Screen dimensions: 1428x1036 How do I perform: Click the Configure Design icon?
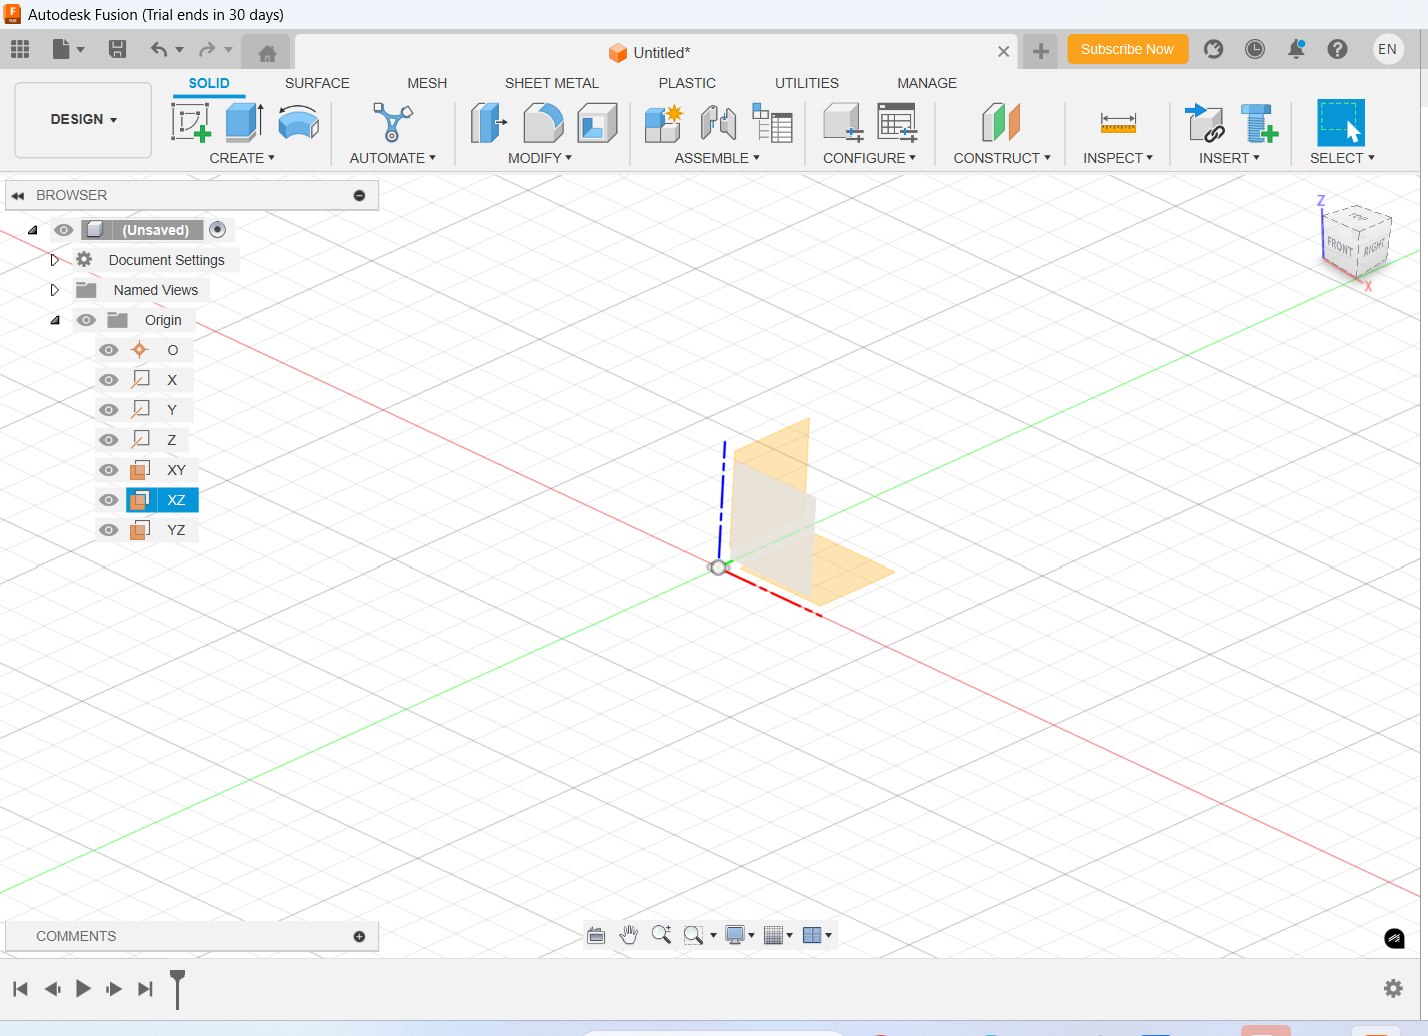point(843,123)
